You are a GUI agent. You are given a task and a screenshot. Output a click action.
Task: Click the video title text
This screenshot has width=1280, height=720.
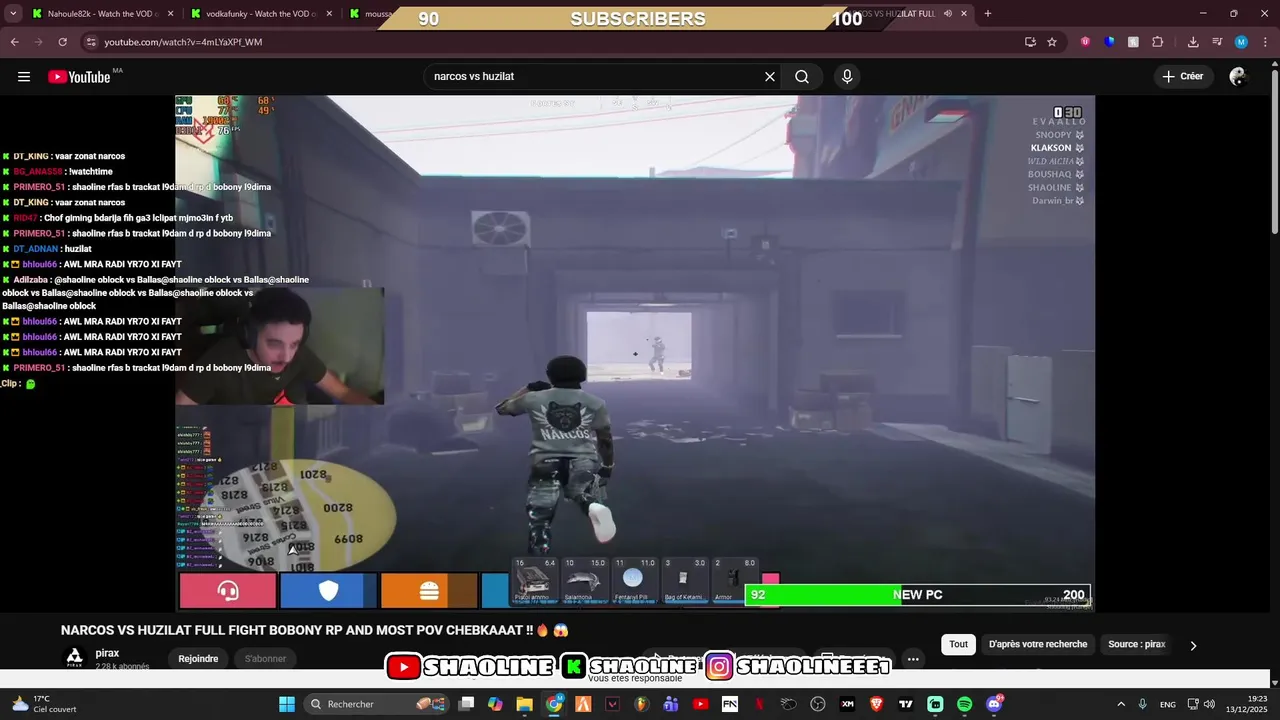point(314,630)
